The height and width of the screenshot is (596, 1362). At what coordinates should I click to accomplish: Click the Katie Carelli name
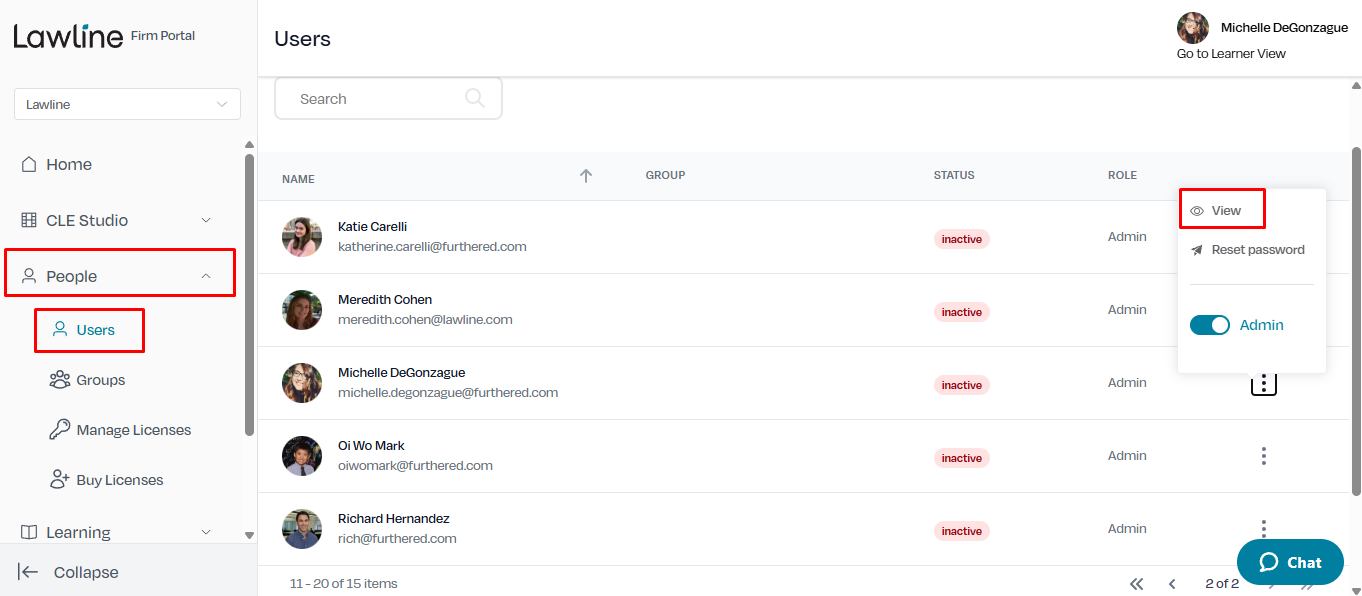click(x=372, y=227)
